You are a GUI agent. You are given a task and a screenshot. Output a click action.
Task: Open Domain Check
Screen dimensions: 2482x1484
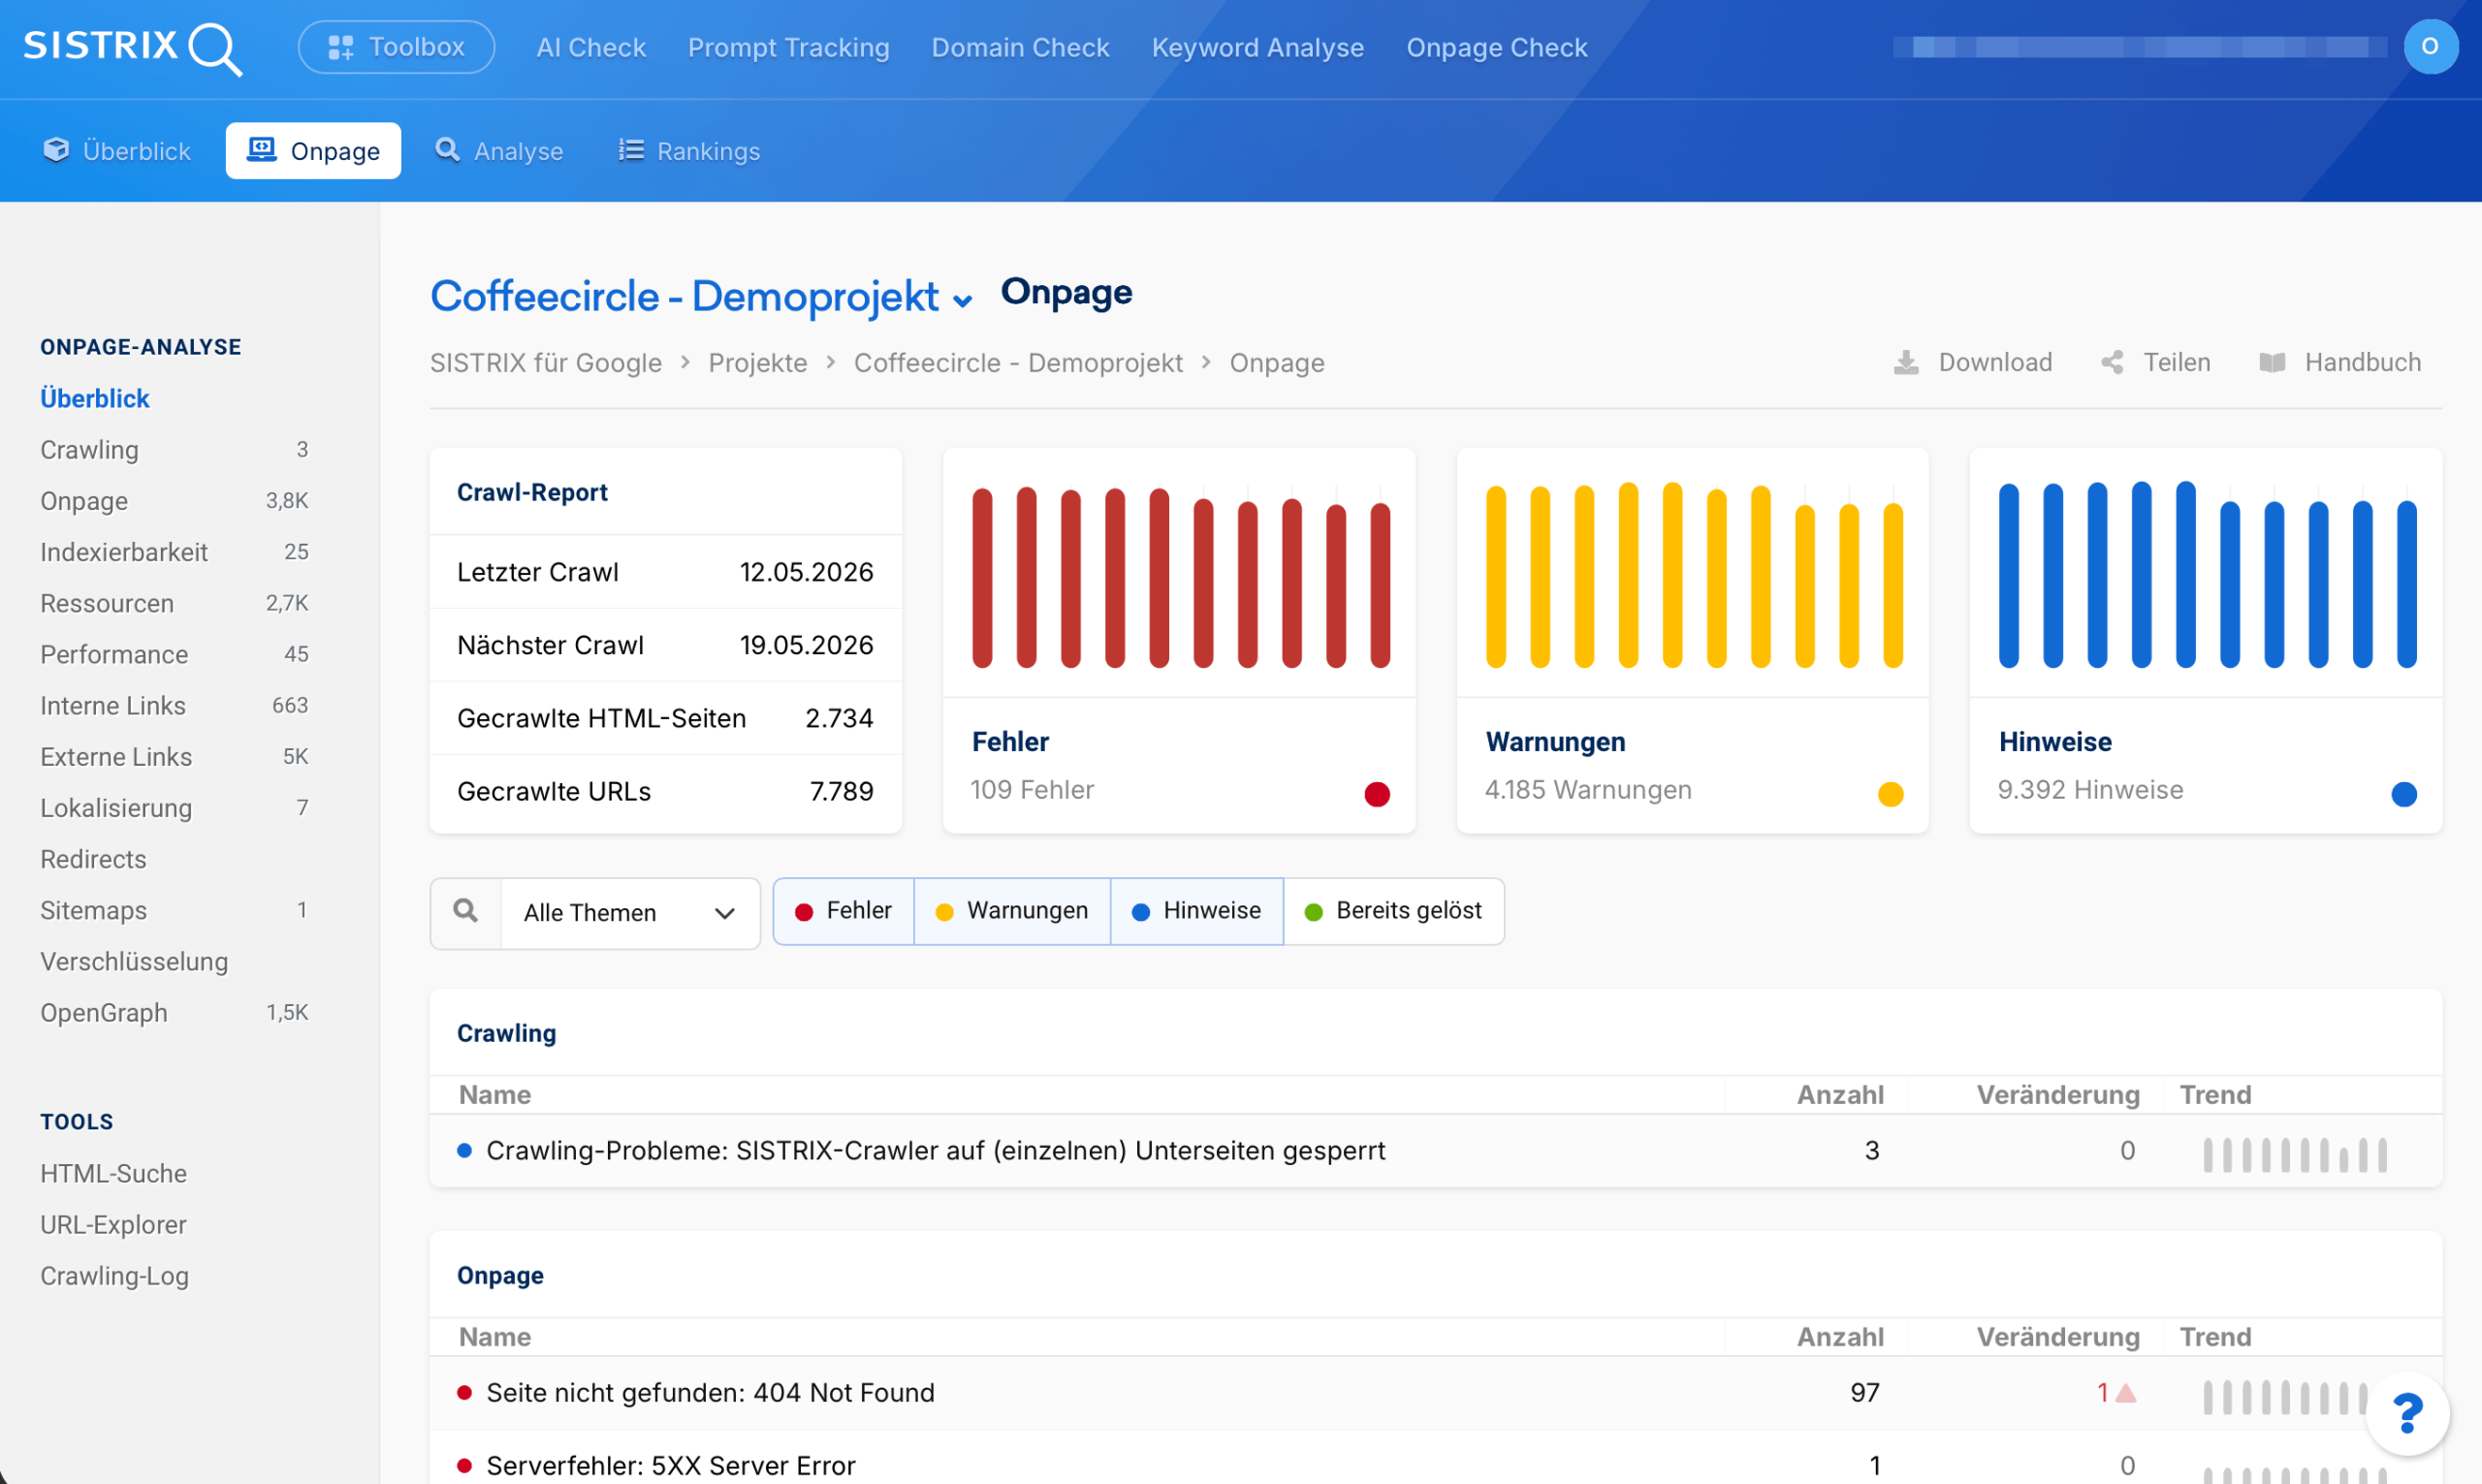(1020, 47)
